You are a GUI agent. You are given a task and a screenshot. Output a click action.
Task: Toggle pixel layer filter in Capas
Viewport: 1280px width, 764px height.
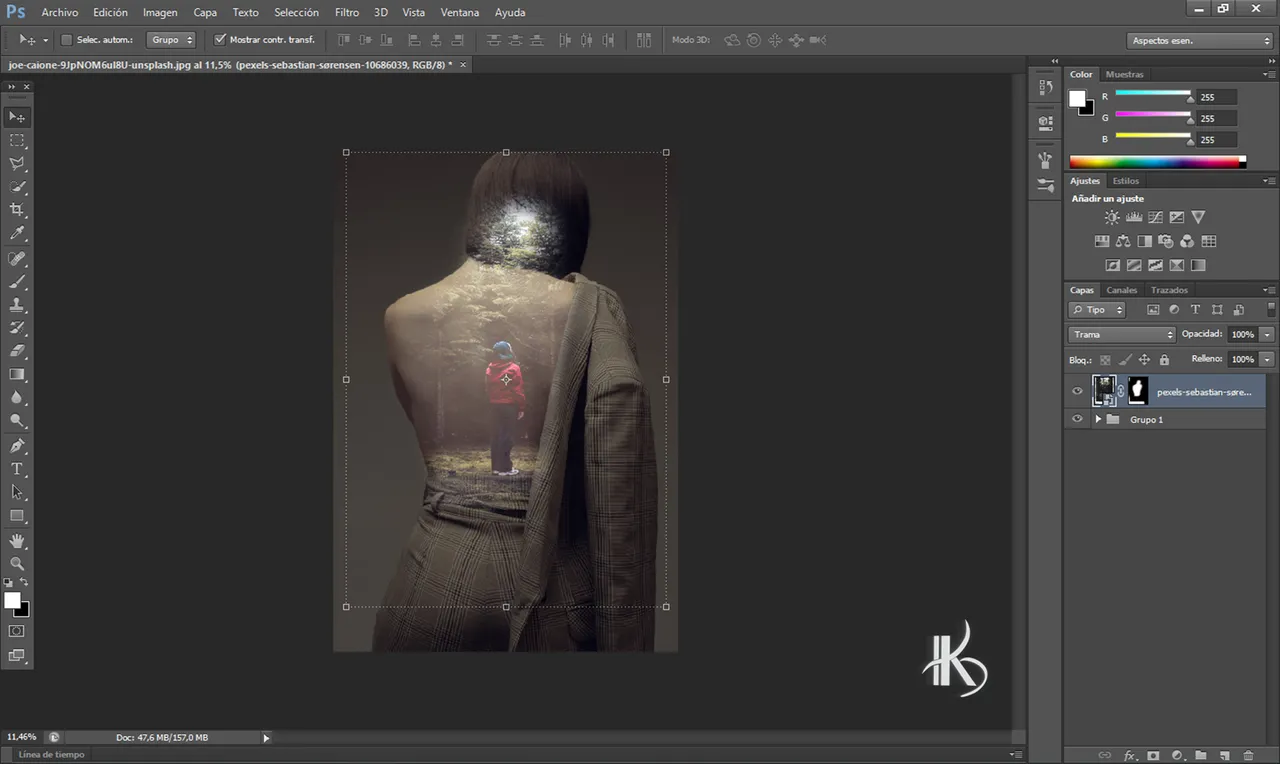click(x=1153, y=310)
